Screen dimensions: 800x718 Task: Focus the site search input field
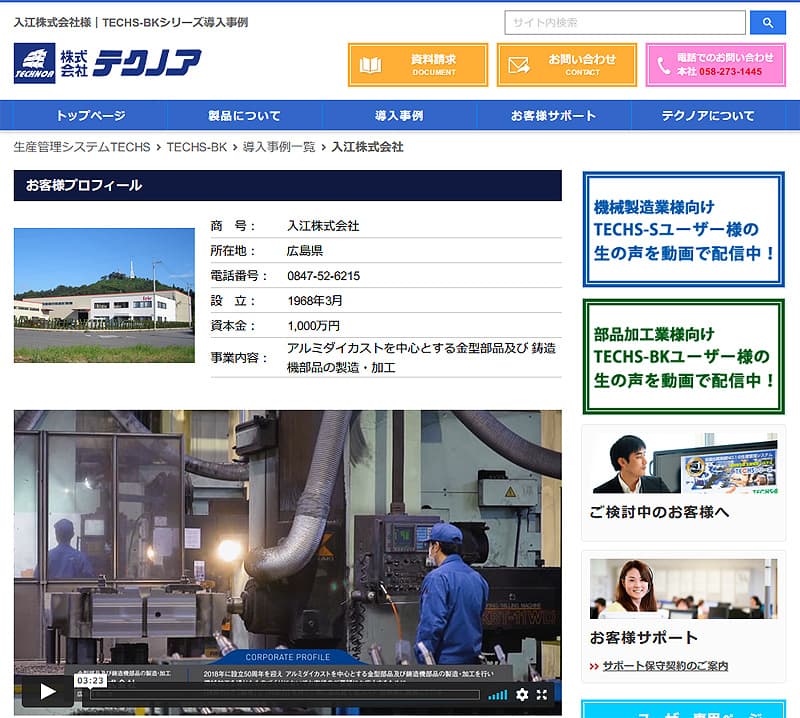[x=625, y=22]
